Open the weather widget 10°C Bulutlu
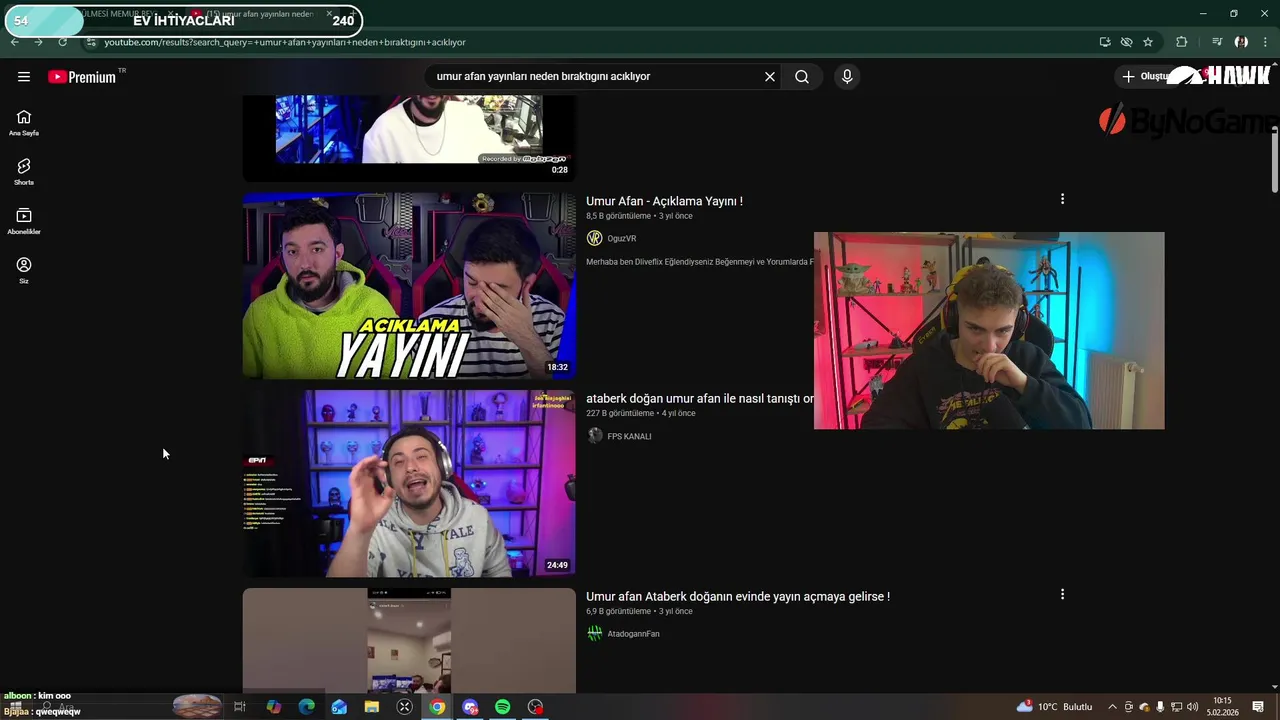The height and width of the screenshot is (720, 1280). (1055, 707)
